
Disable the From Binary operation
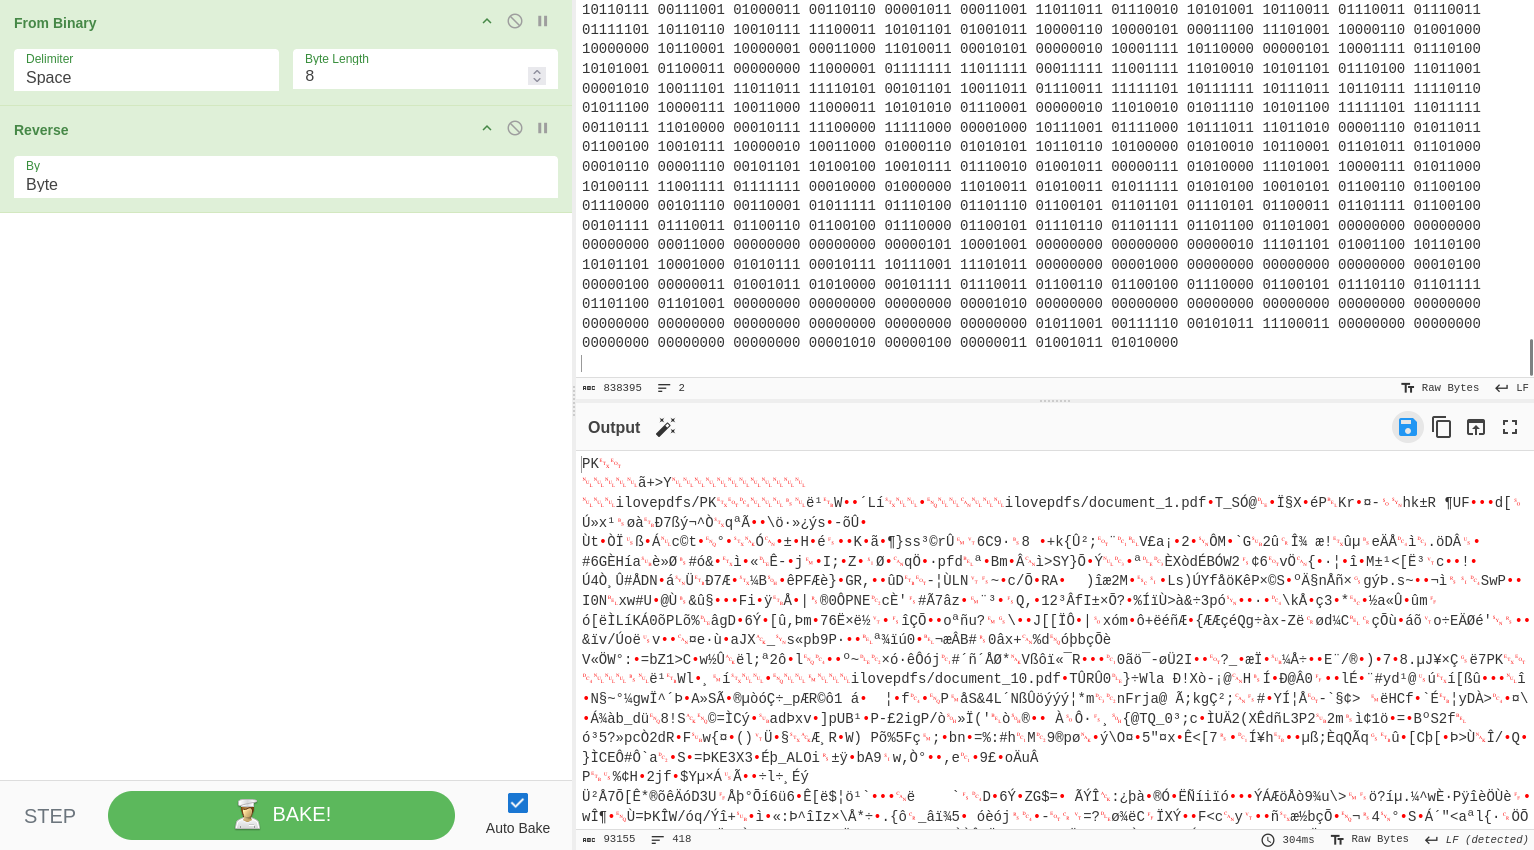point(515,21)
